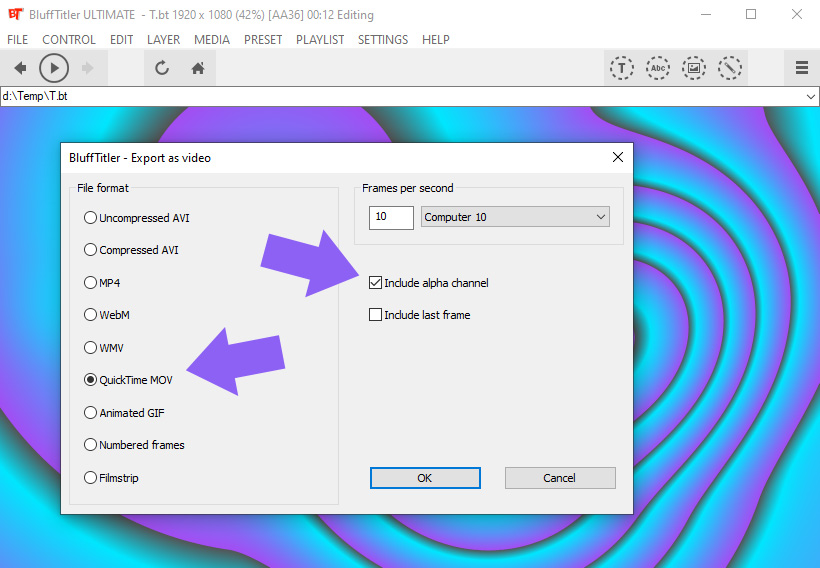Open the PRESET menu
Image resolution: width=820 pixels, height=568 pixels.
click(x=263, y=40)
